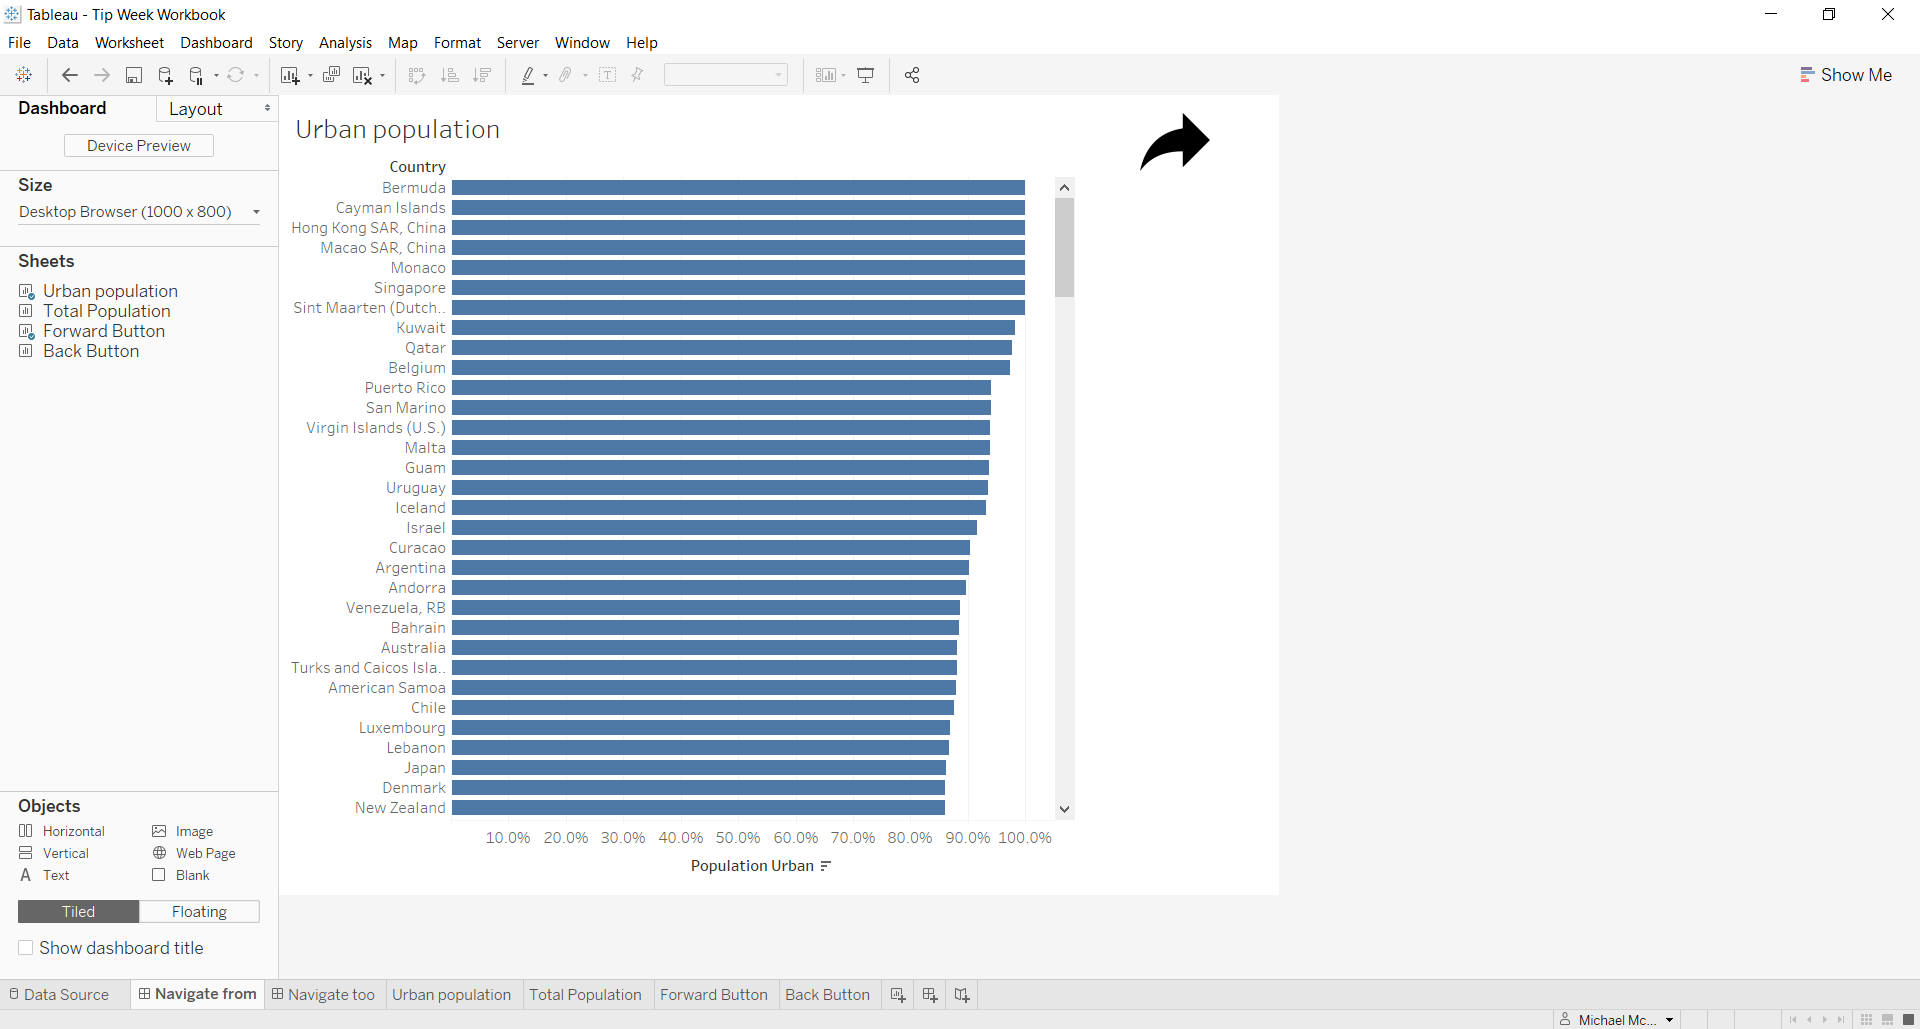The height and width of the screenshot is (1029, 1920).
Task: Add a new story tab icon
Action: click(962, 995)
